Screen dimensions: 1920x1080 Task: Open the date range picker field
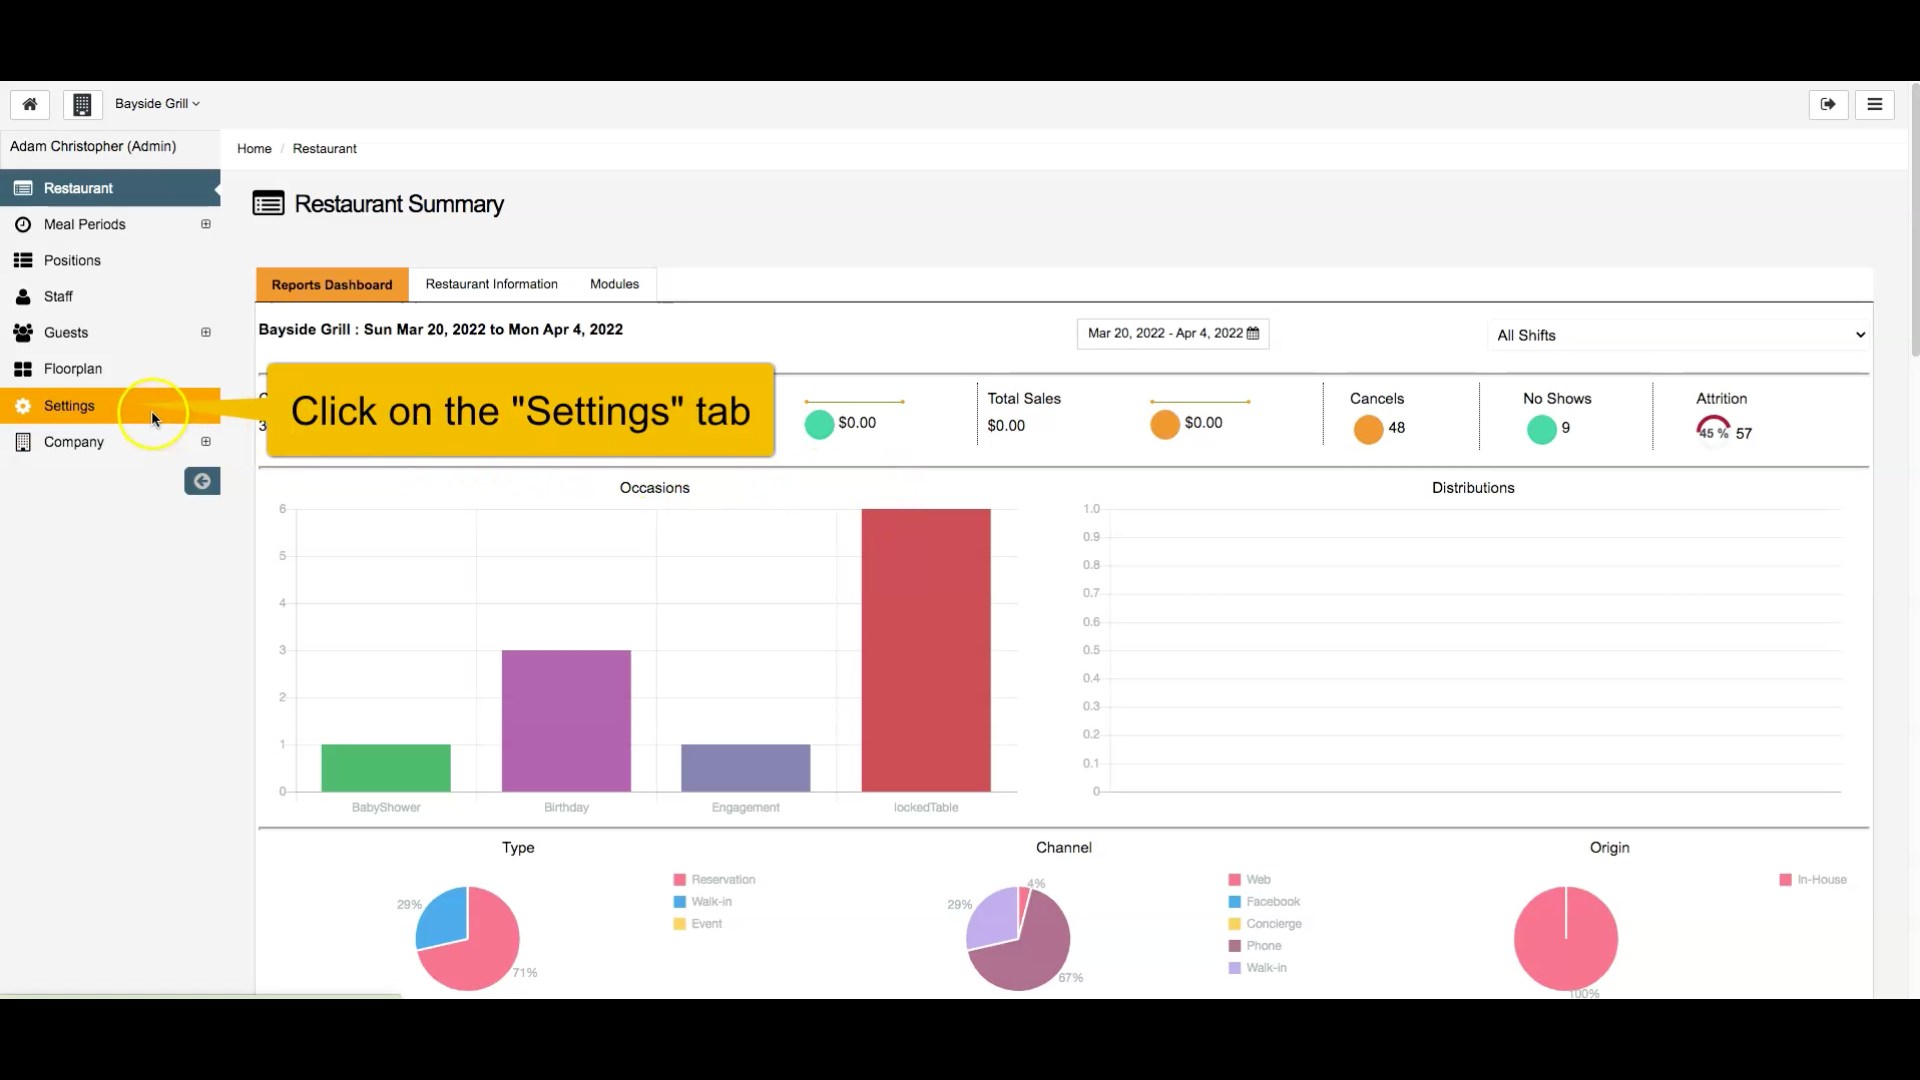[x=1172, y=334]
